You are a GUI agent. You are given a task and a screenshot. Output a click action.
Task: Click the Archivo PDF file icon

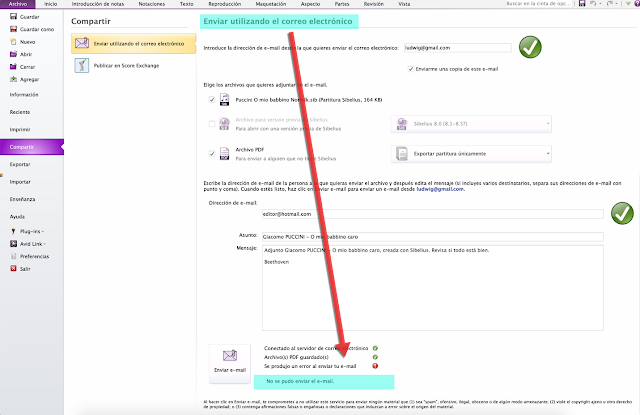[224, 154]
